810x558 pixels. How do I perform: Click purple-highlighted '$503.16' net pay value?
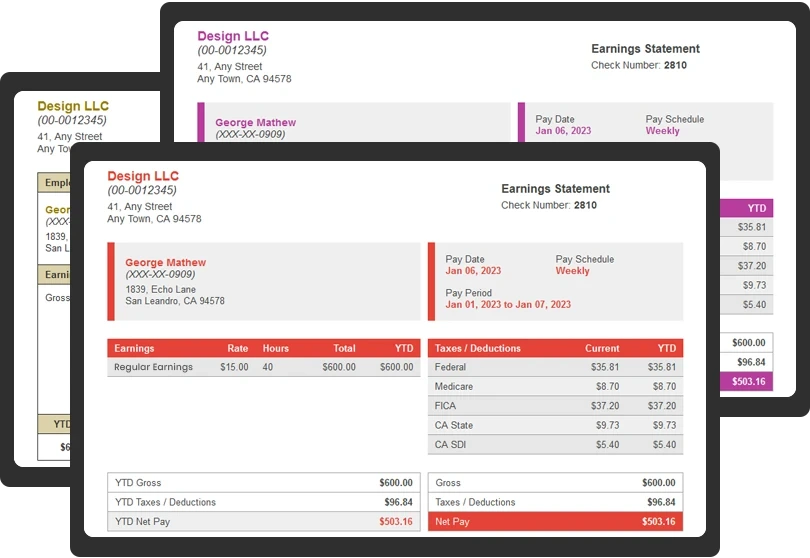click(749, 381)
